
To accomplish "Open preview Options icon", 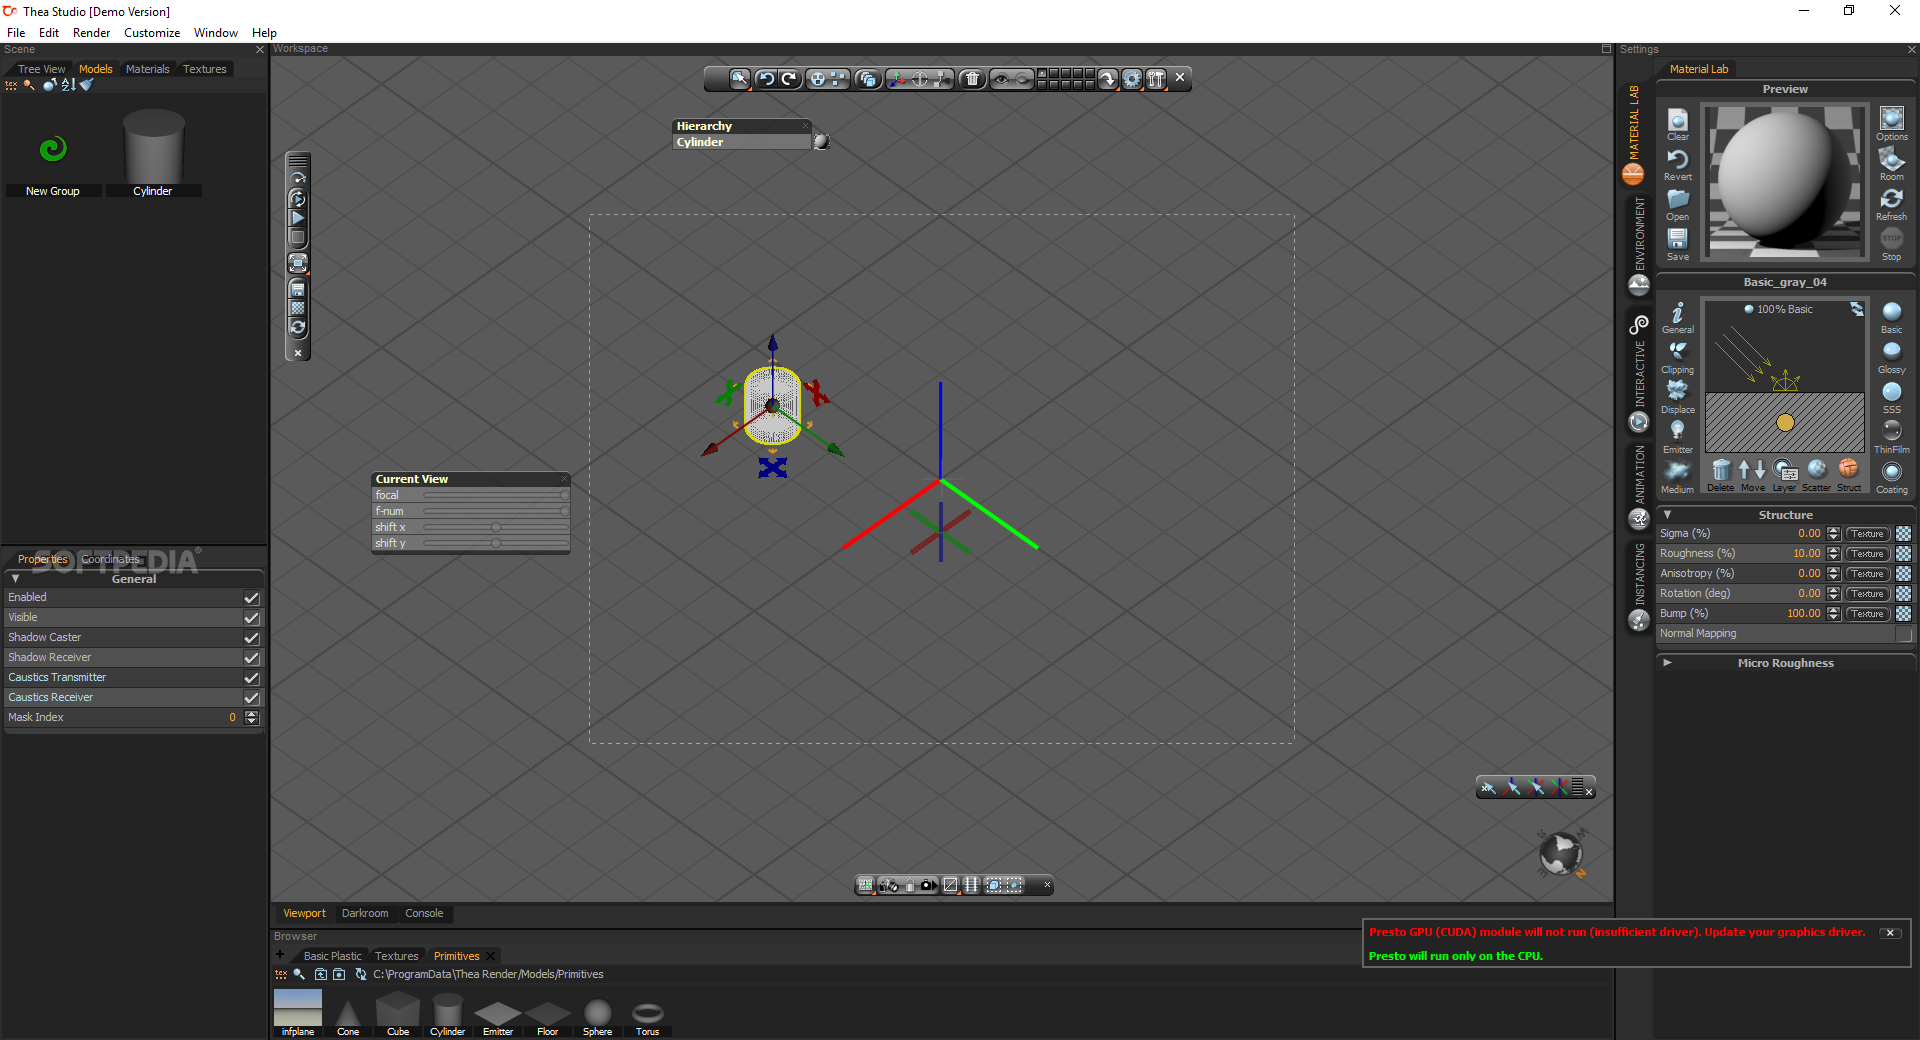I will pos(1892,124).
